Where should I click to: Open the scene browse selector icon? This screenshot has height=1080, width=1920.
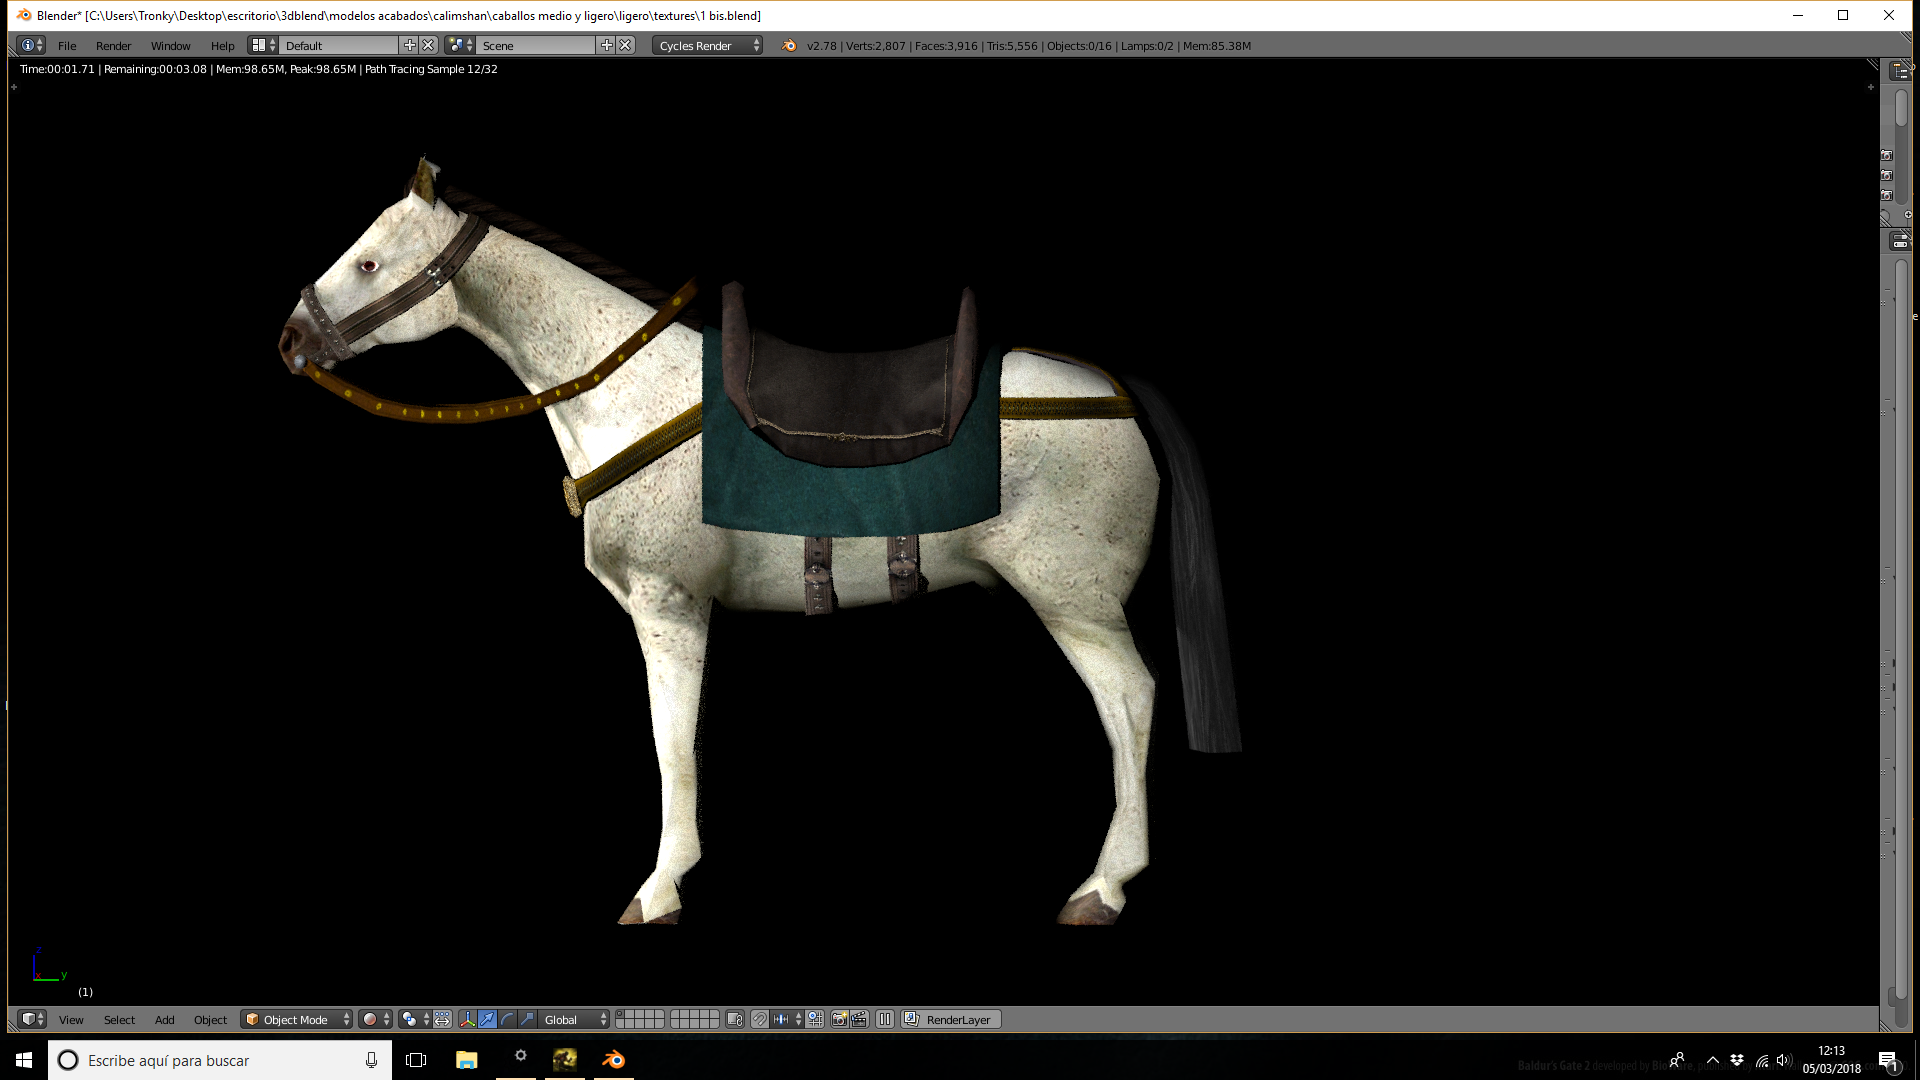click(x=460, y=45)
